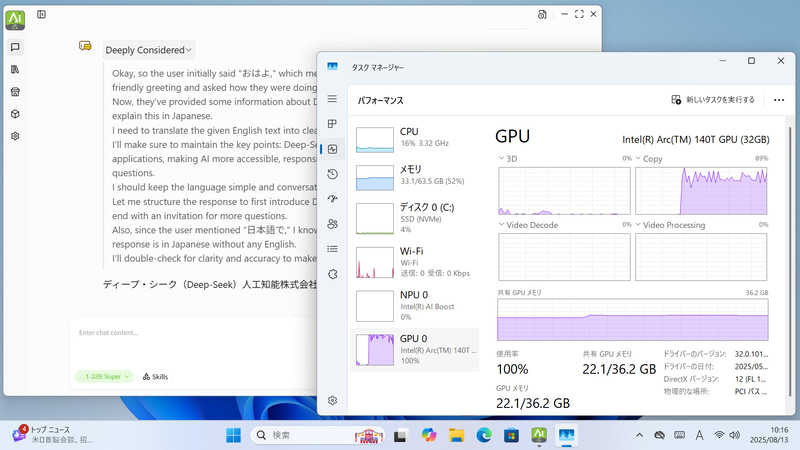Click the Skills button in chat box

pos(155,377)
